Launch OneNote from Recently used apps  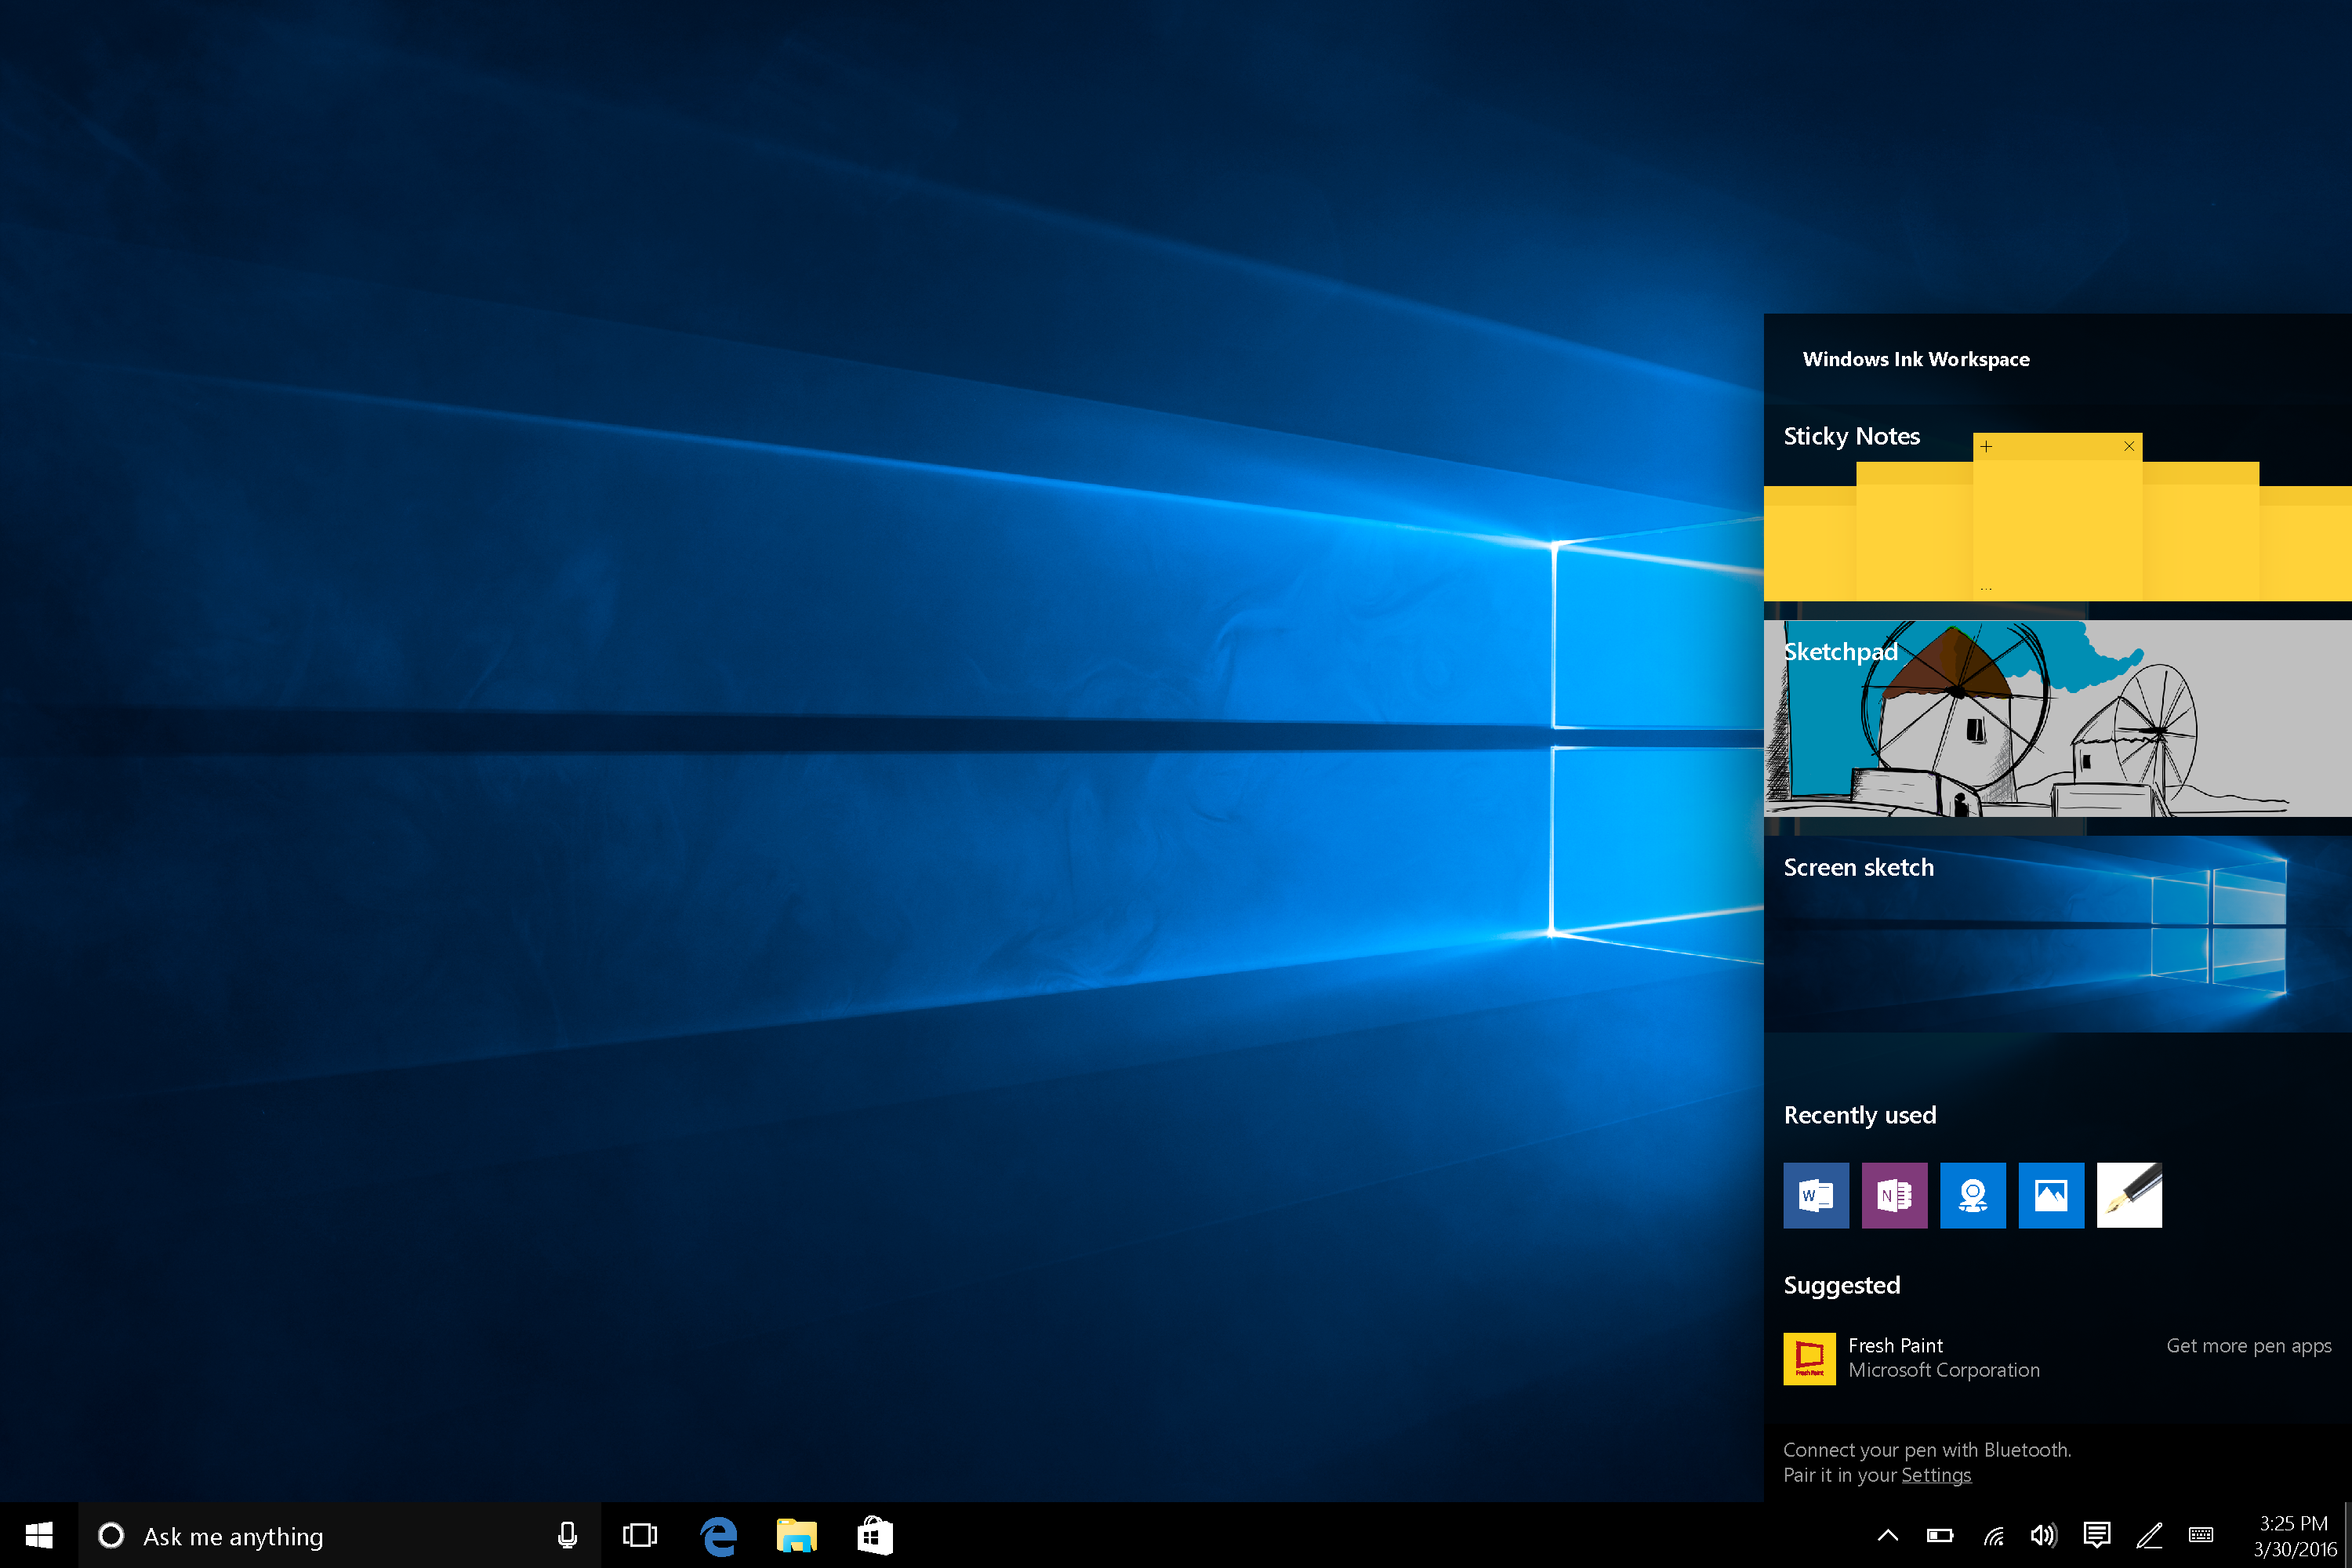(x=1894, y=1195)
